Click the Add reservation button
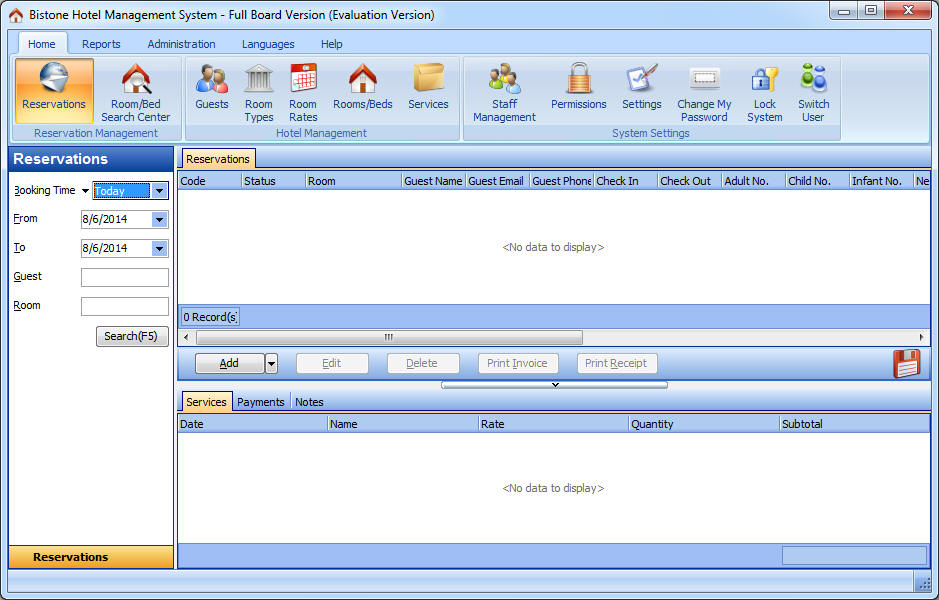Screen dimensions: 939x600 [x=229, y=364]
